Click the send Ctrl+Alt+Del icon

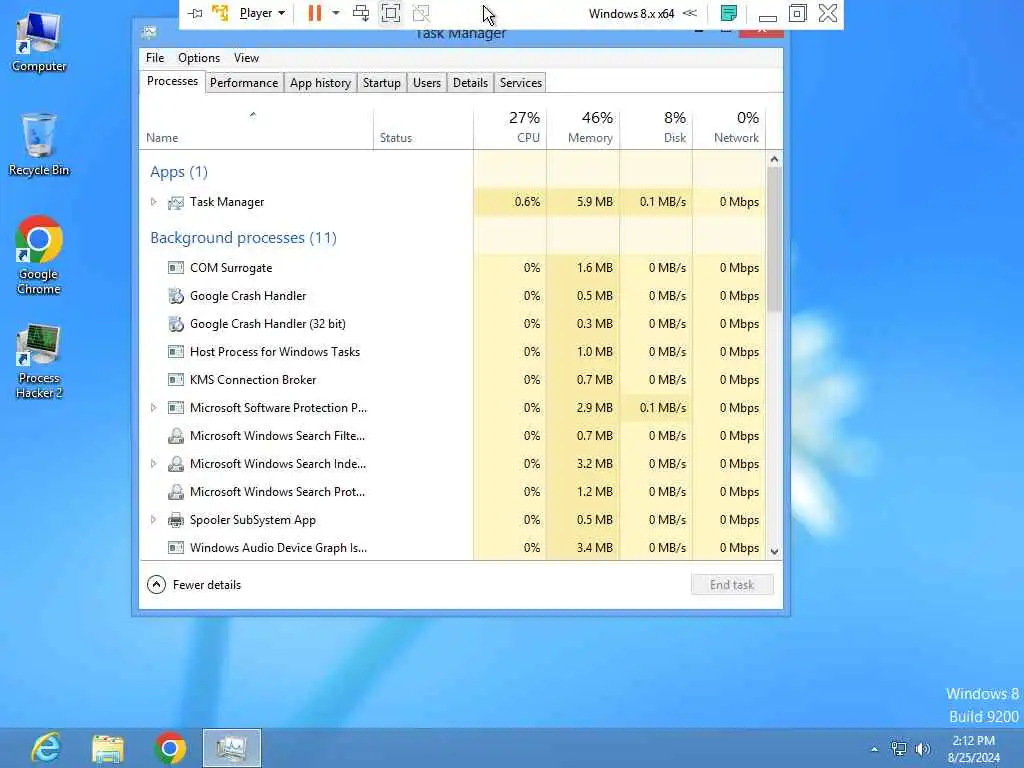(x=360, y=13)
